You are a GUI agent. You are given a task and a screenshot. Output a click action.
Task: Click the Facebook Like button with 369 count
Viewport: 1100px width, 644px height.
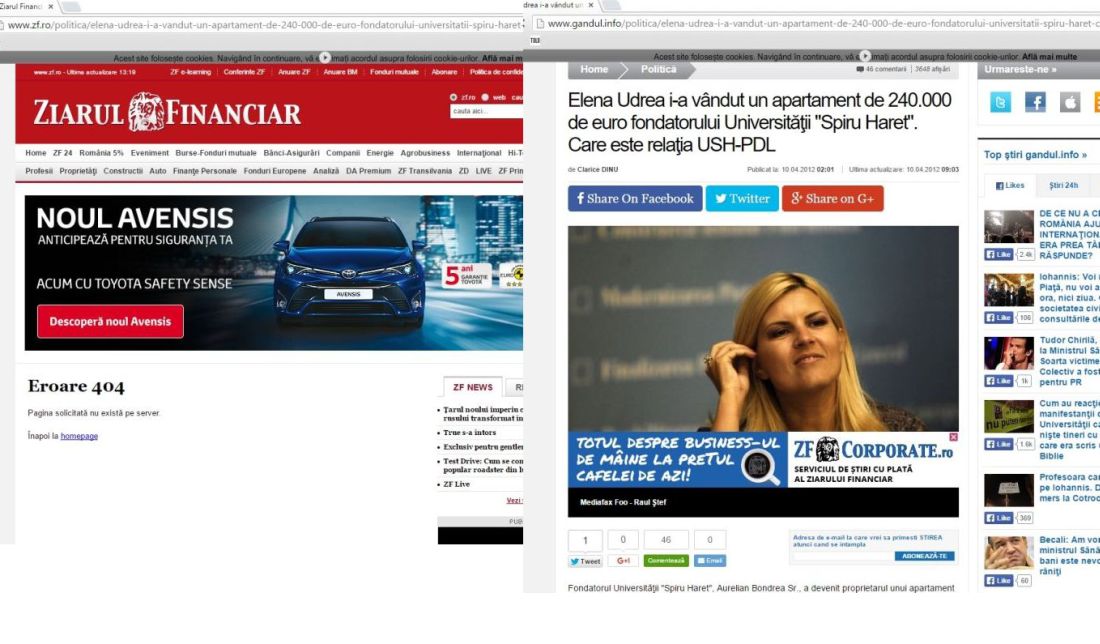pyautogui.click(x=999, y=518)
